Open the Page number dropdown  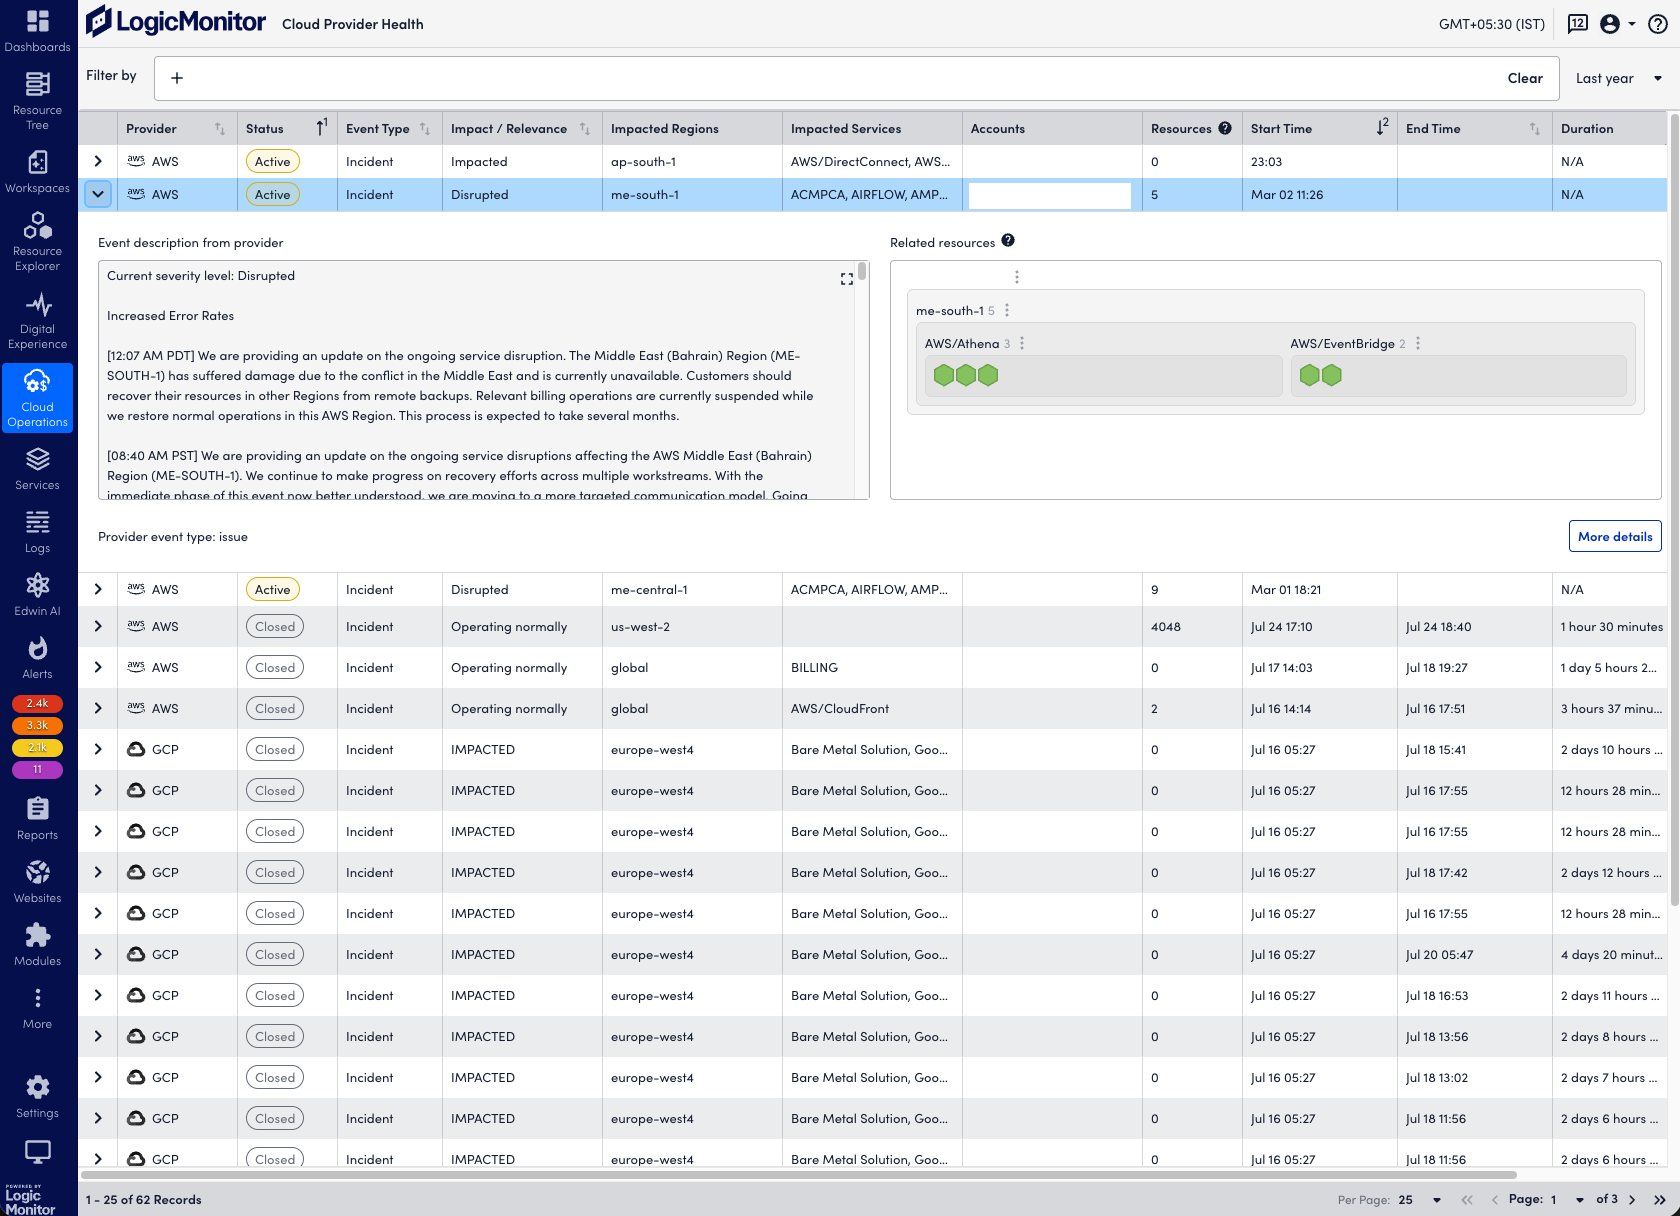1568,1200
